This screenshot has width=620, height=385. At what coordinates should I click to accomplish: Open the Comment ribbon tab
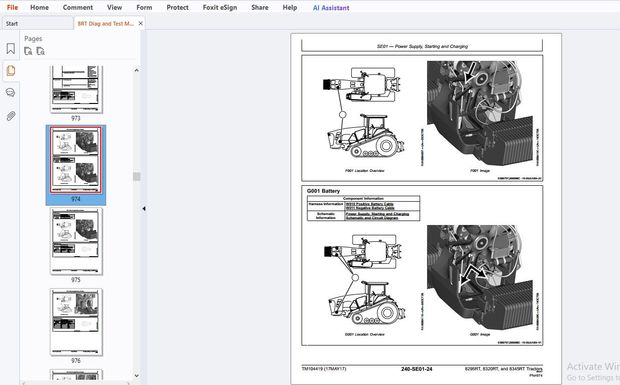[78, 7]
